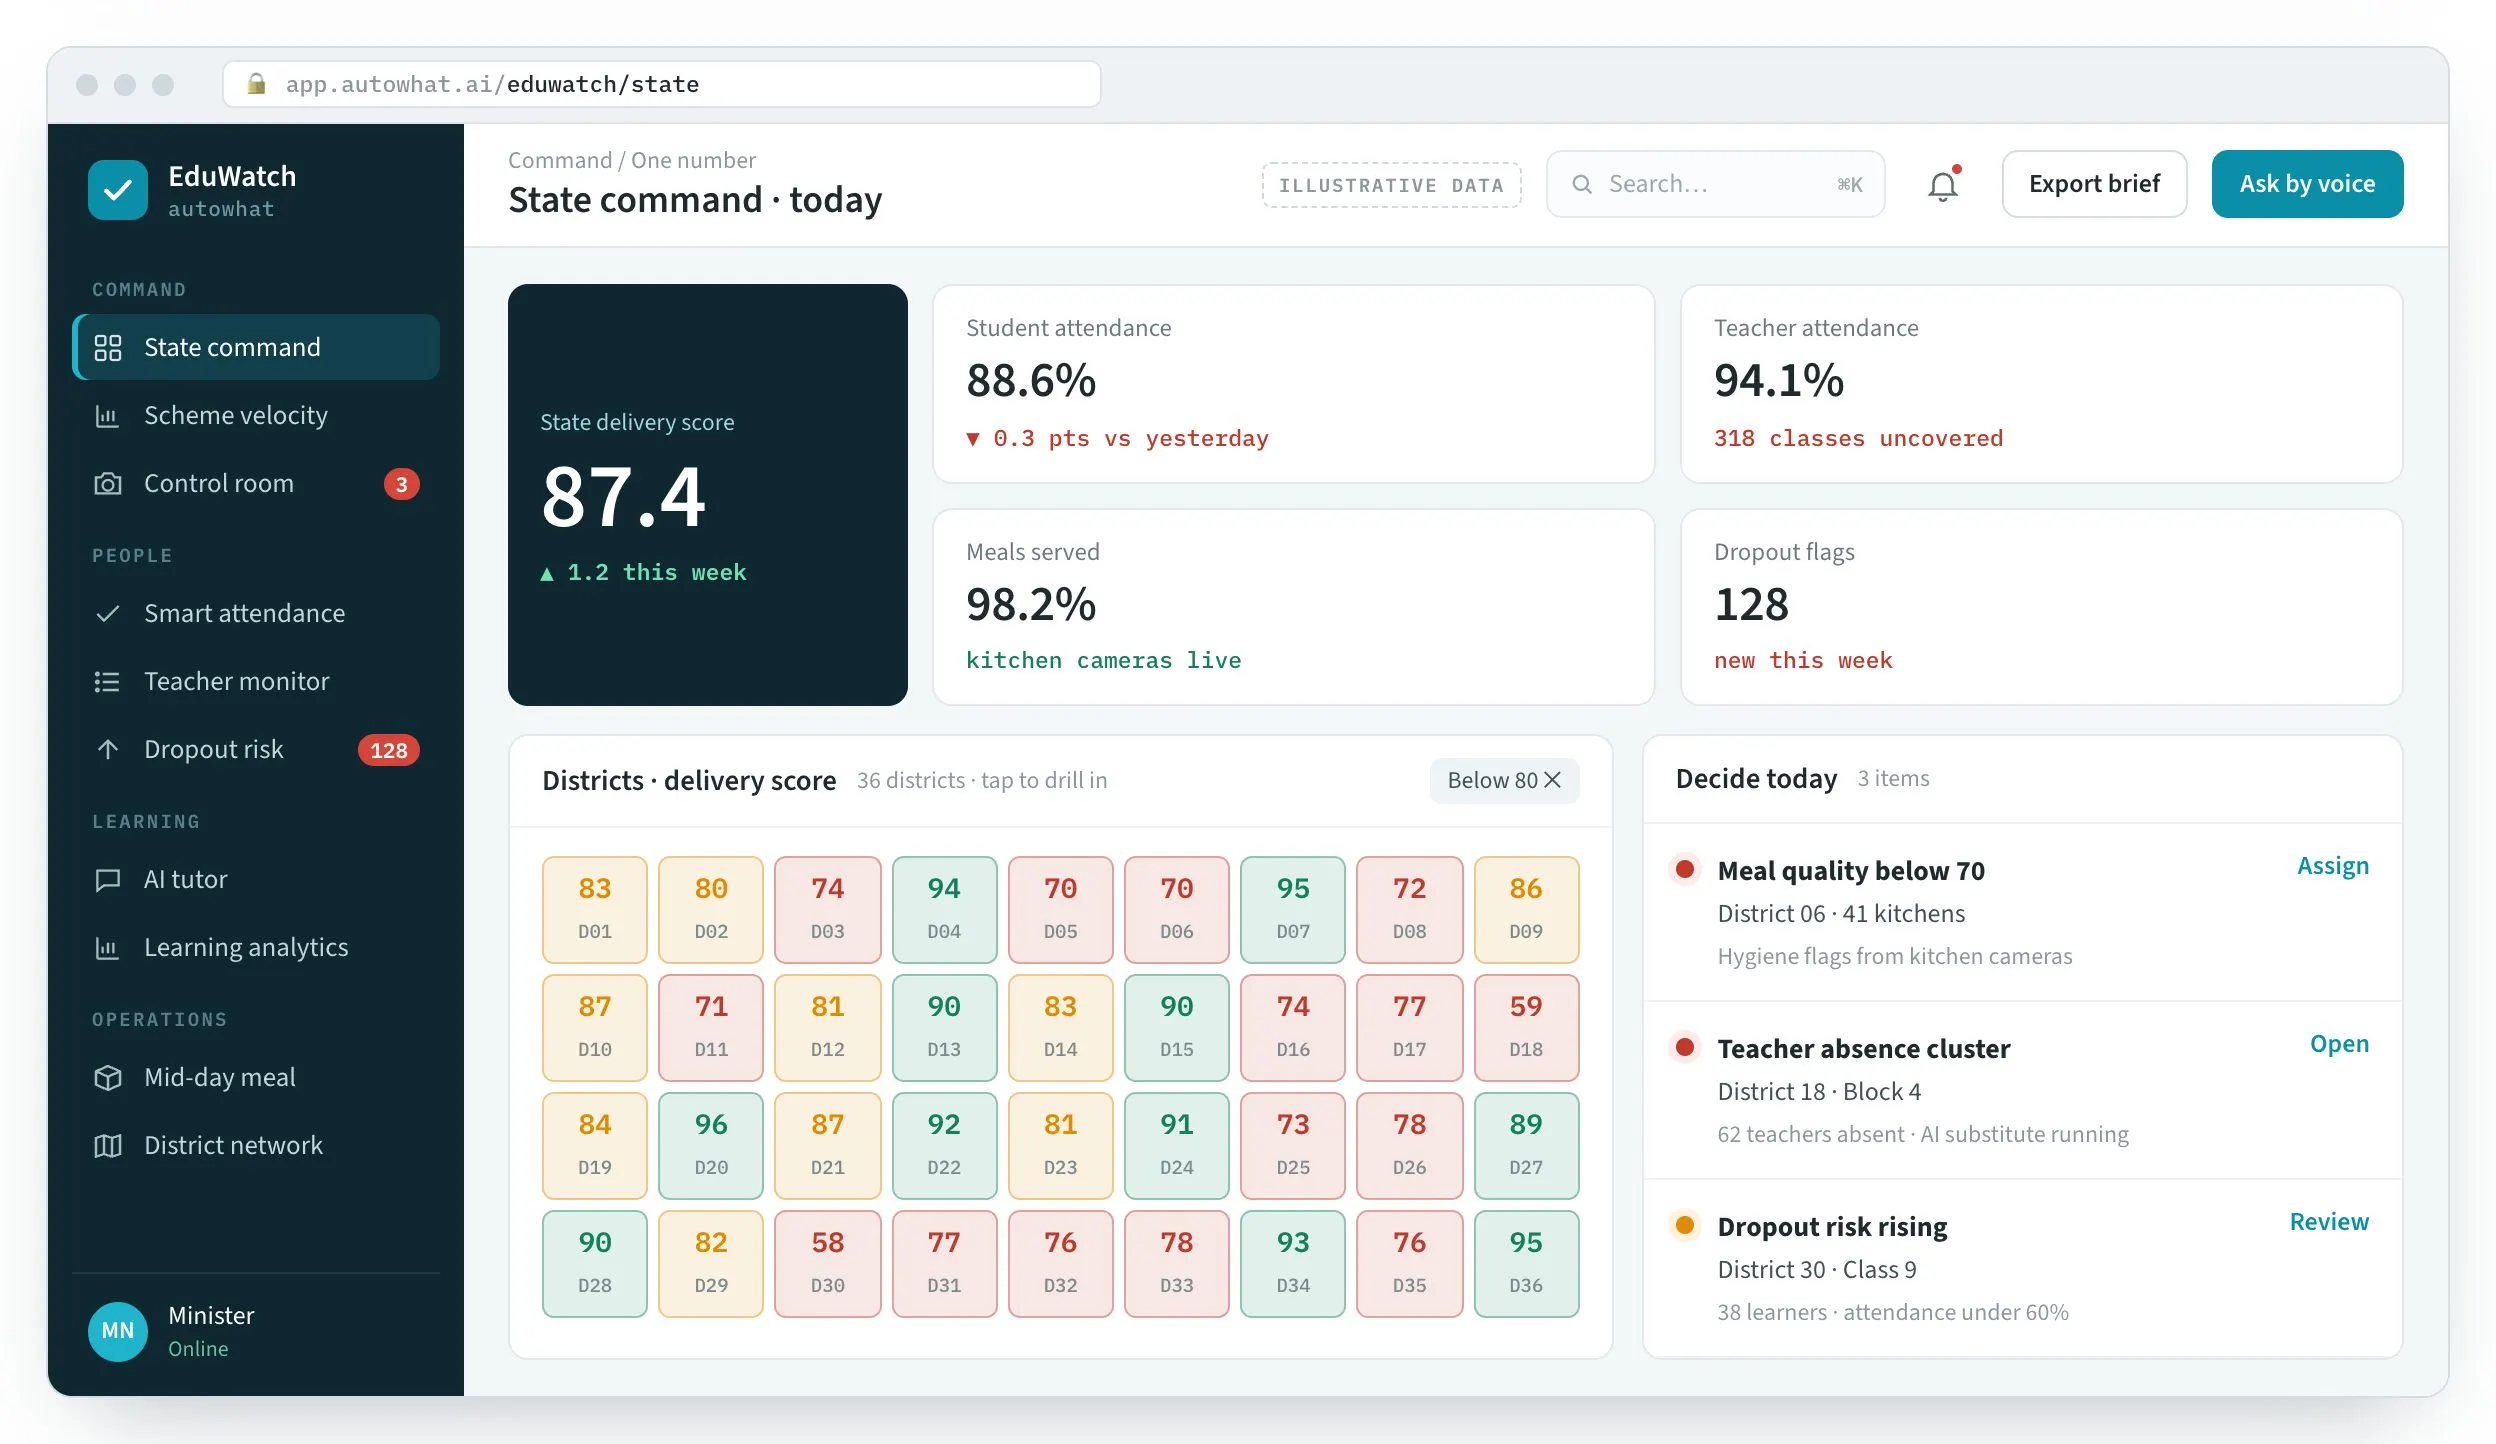Drill into district D18 tile scoring 59
This screenshot has width=2496, height=1444.
click(x=1526, y=1028)
